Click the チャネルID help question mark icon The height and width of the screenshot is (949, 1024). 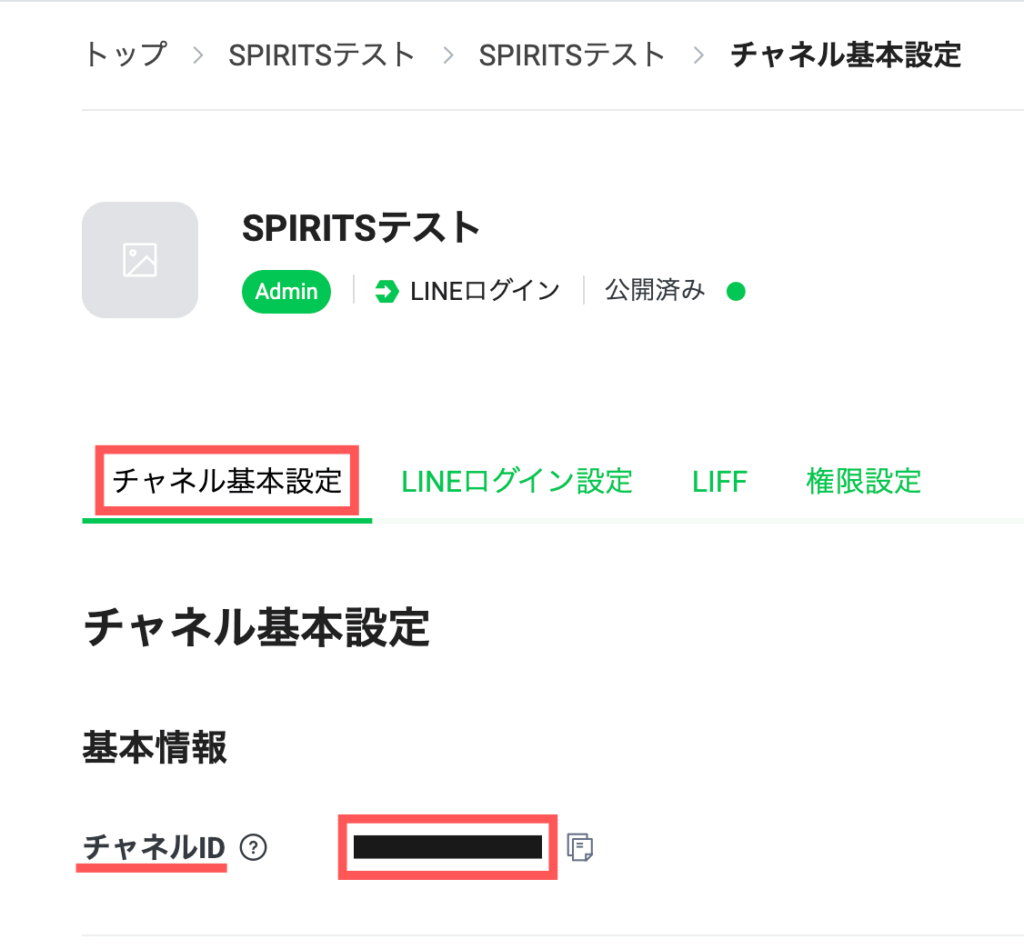point(255,849)
